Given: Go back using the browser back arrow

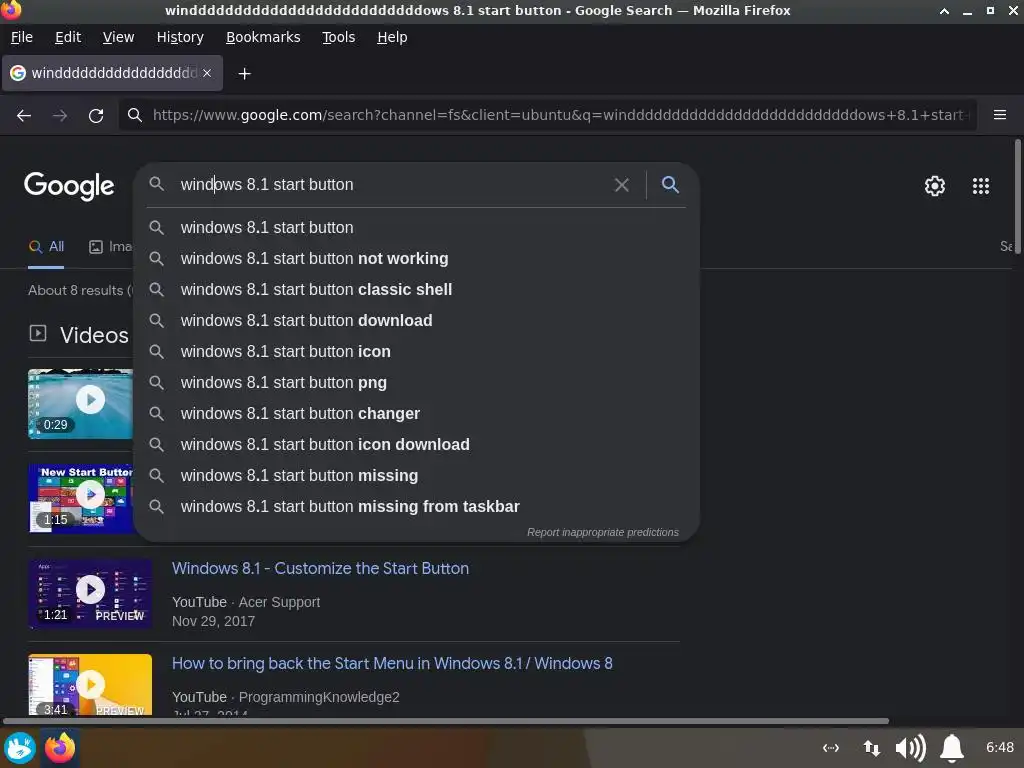Looking at the screenshot, I should click(x=24, y=116).
